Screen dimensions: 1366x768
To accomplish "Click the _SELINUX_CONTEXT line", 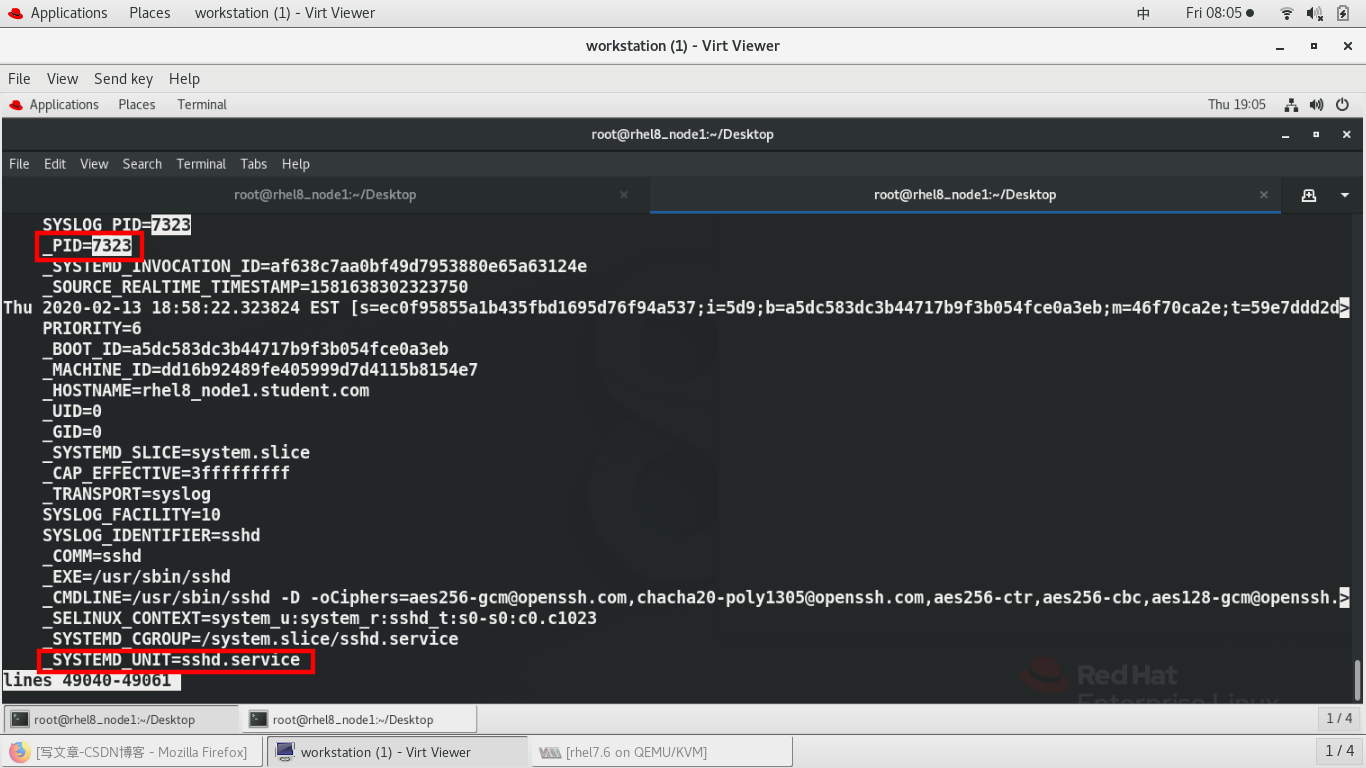I will point(320,618).
